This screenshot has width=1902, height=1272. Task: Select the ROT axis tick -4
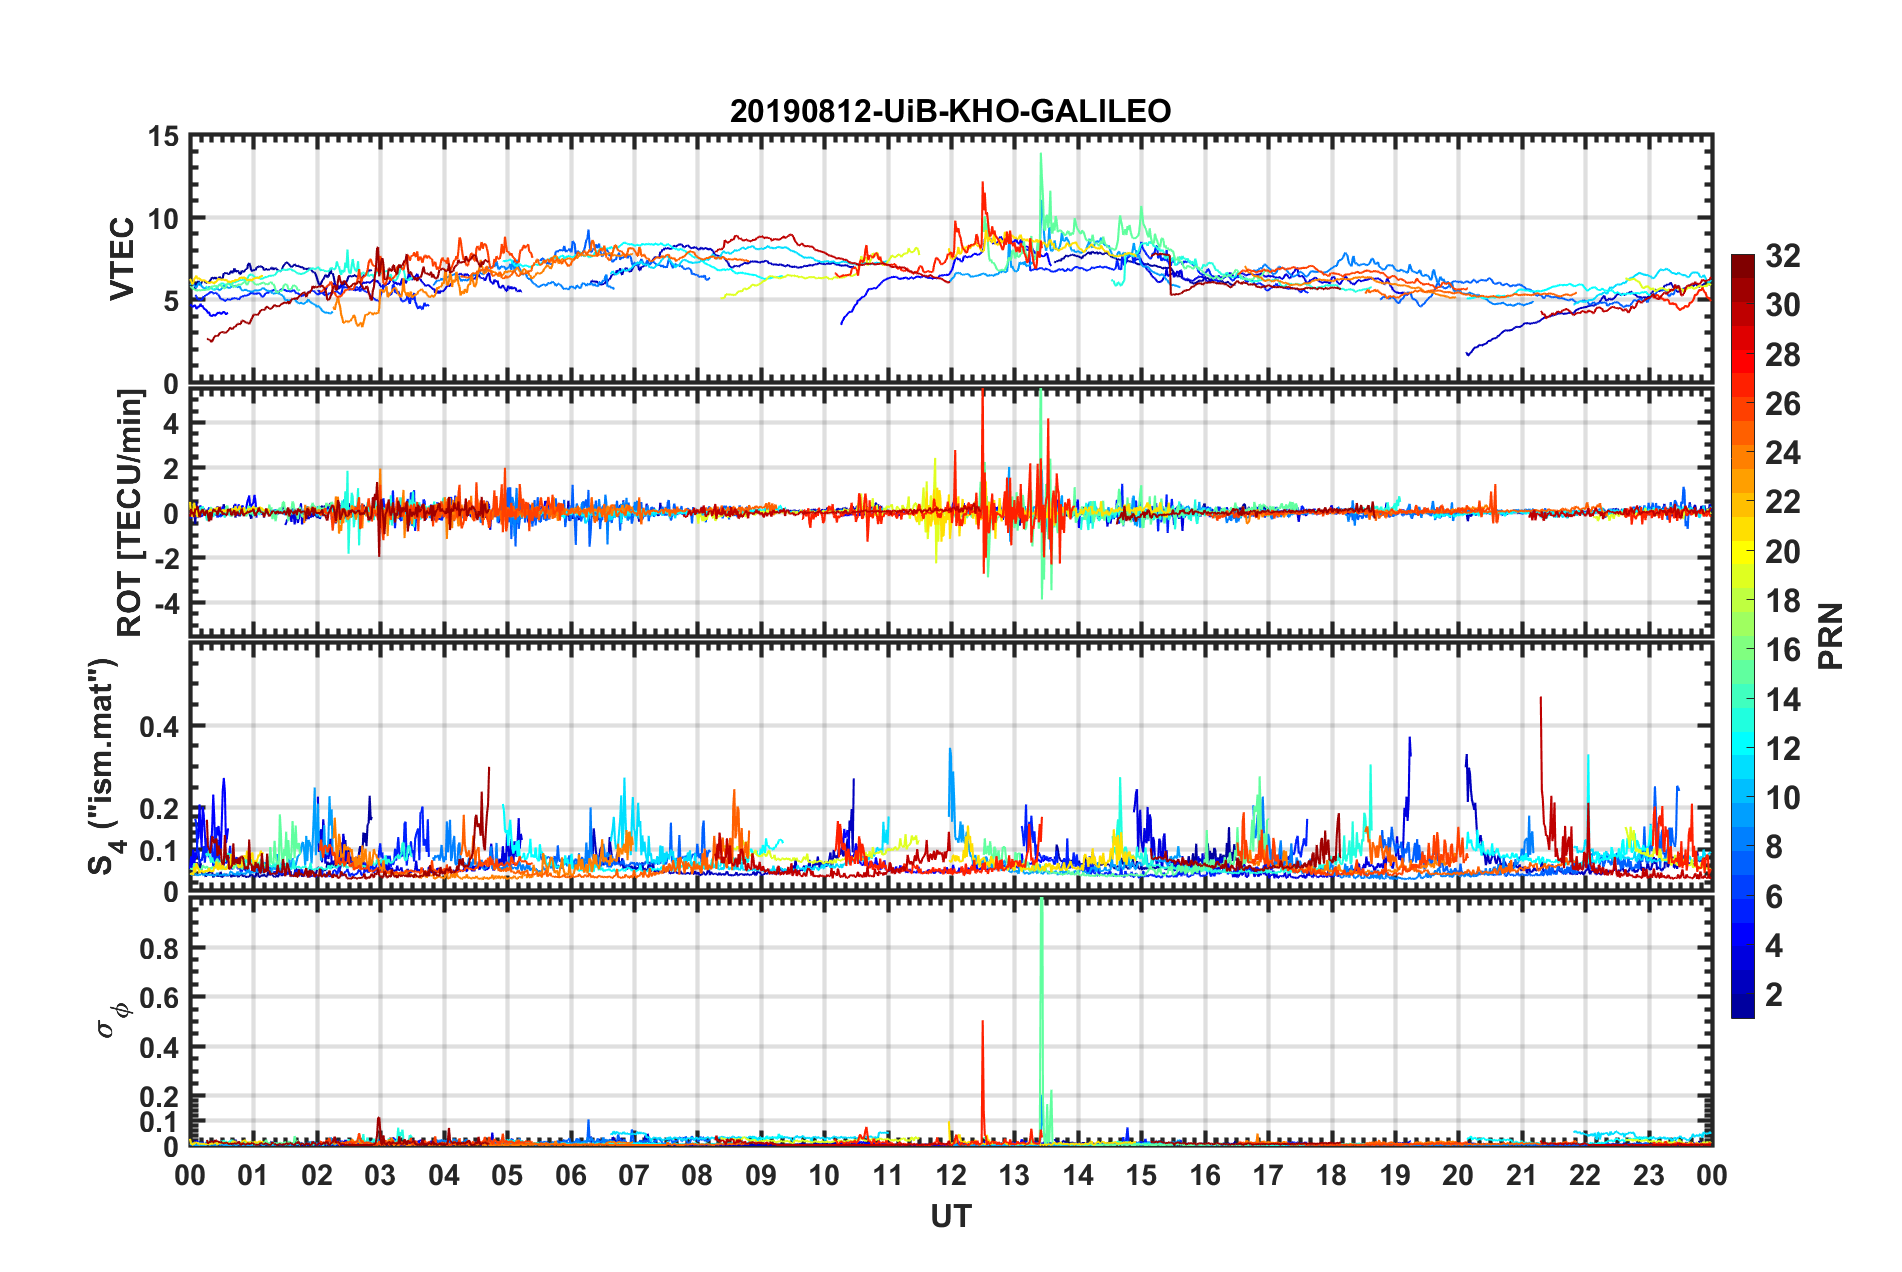[x=166, y=603]
